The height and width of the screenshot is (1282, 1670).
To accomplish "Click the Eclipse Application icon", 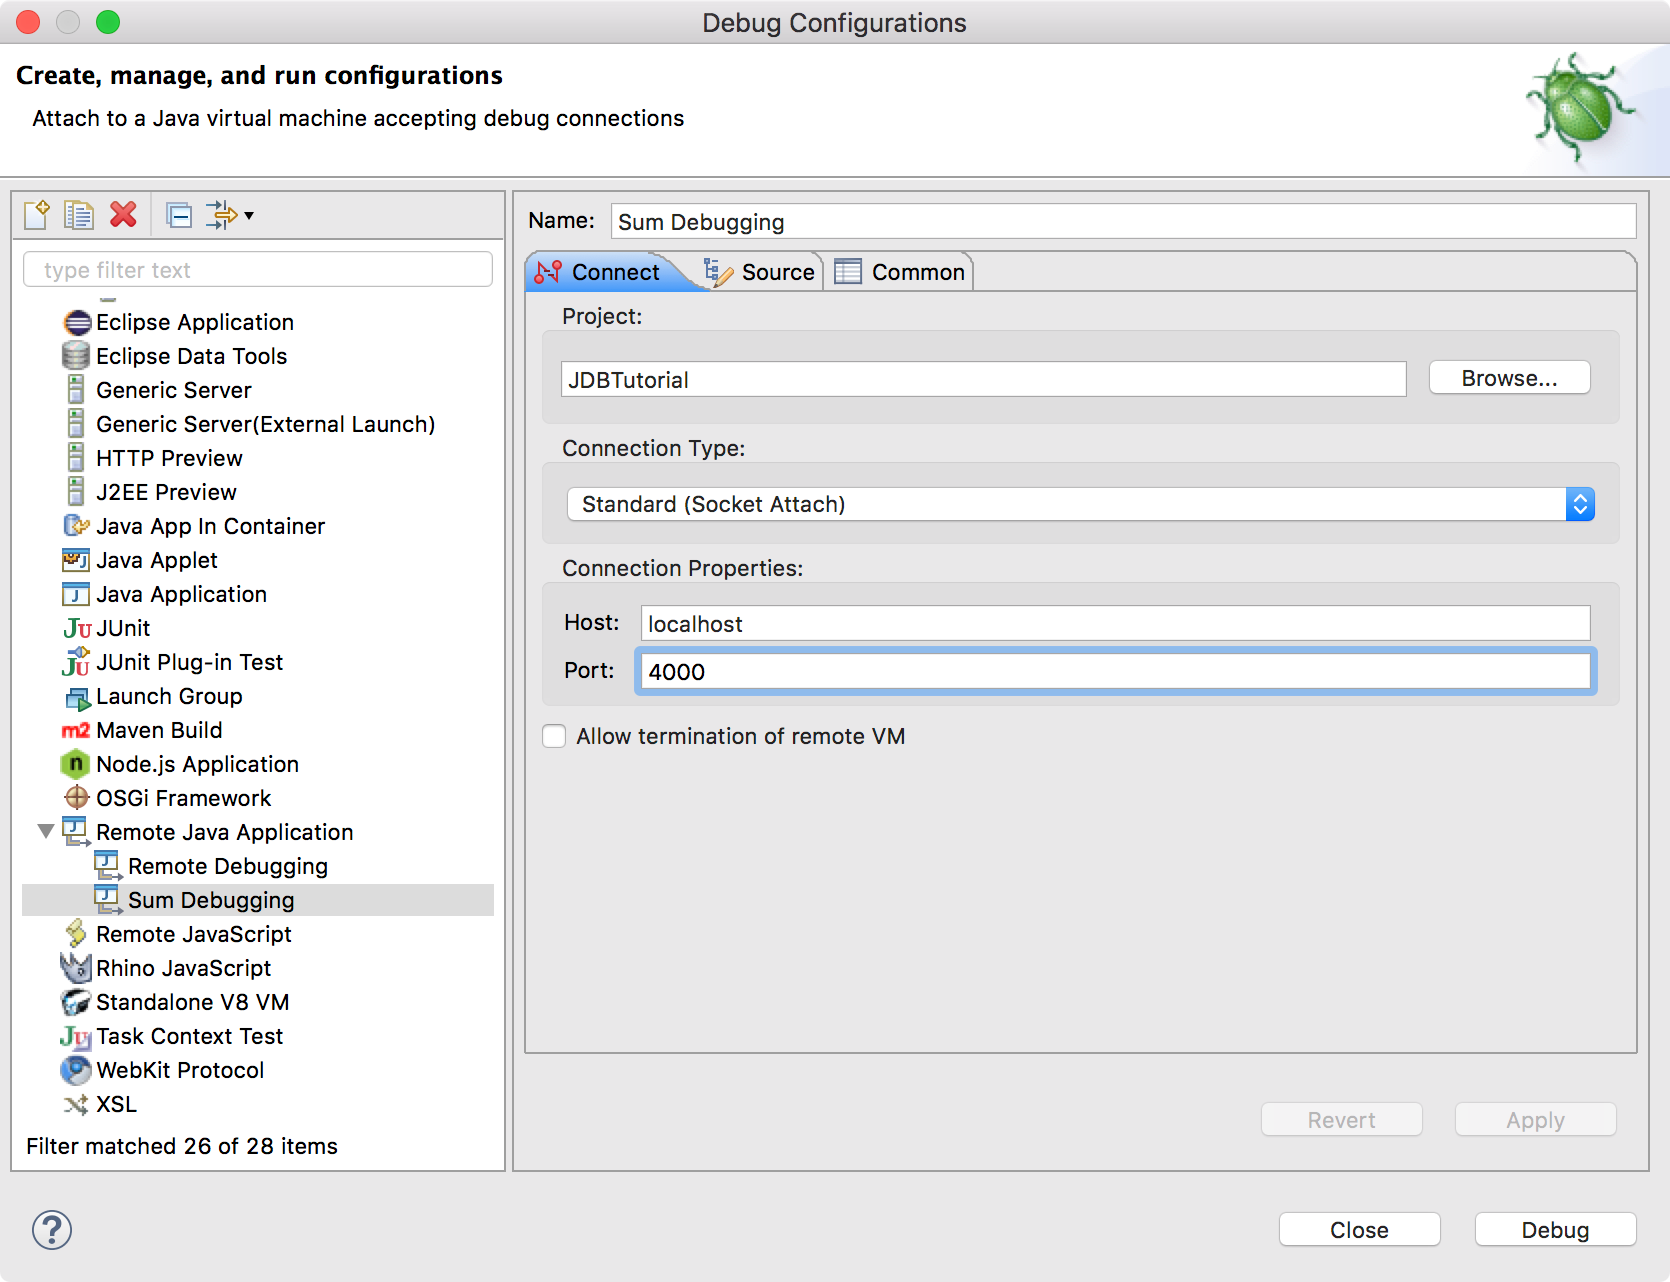I will pos(77,322).
